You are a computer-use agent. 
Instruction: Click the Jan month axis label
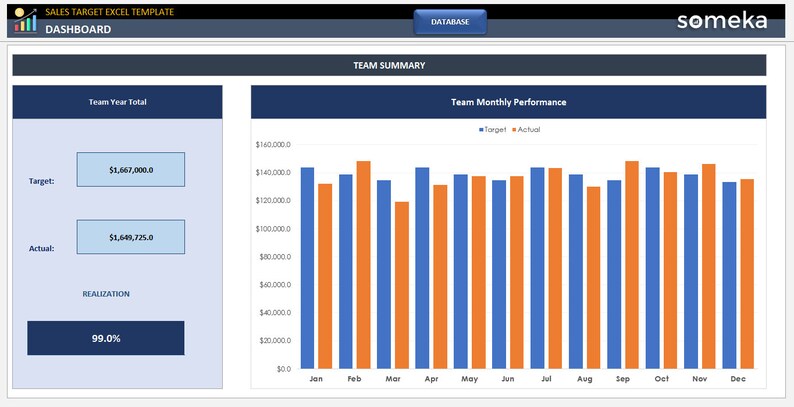(316, 379)
